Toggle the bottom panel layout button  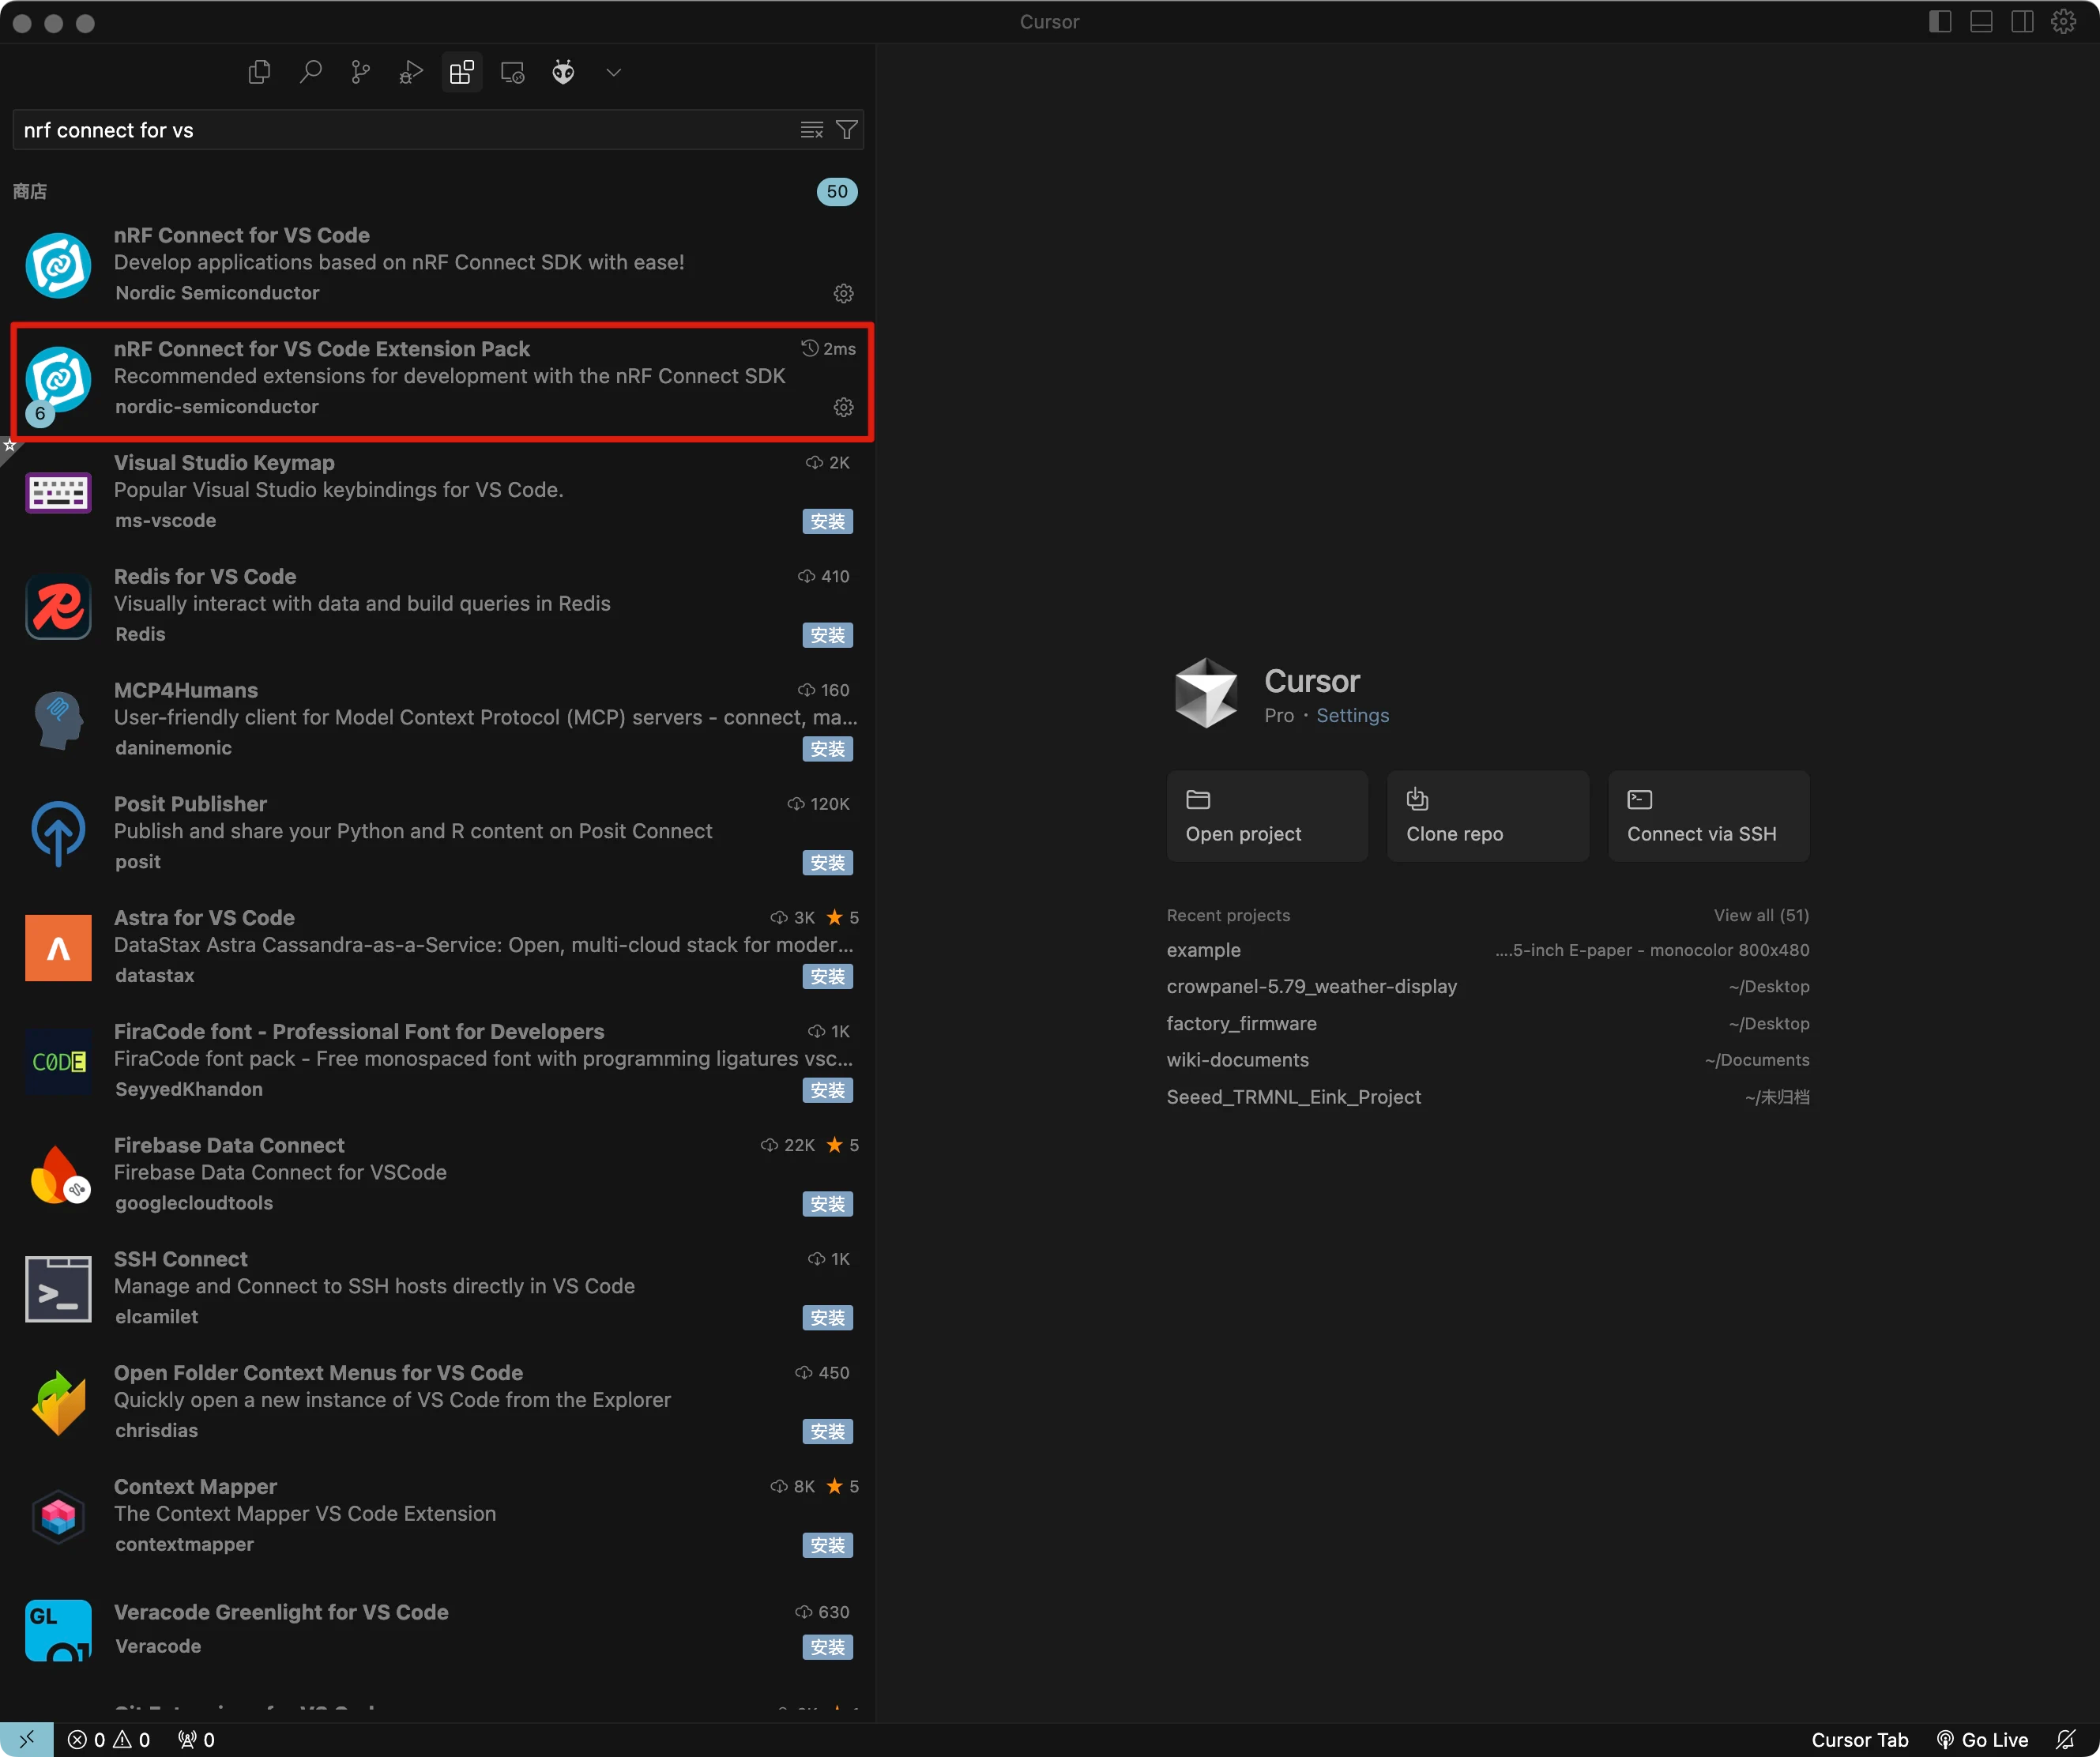click(1981, 22)
